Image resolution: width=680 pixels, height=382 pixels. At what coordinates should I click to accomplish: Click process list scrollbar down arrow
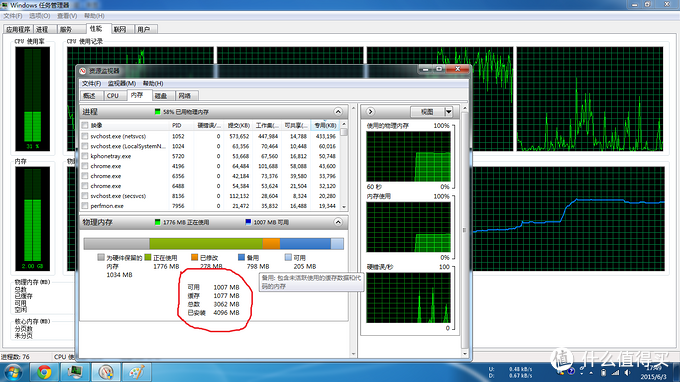(344, 207)
